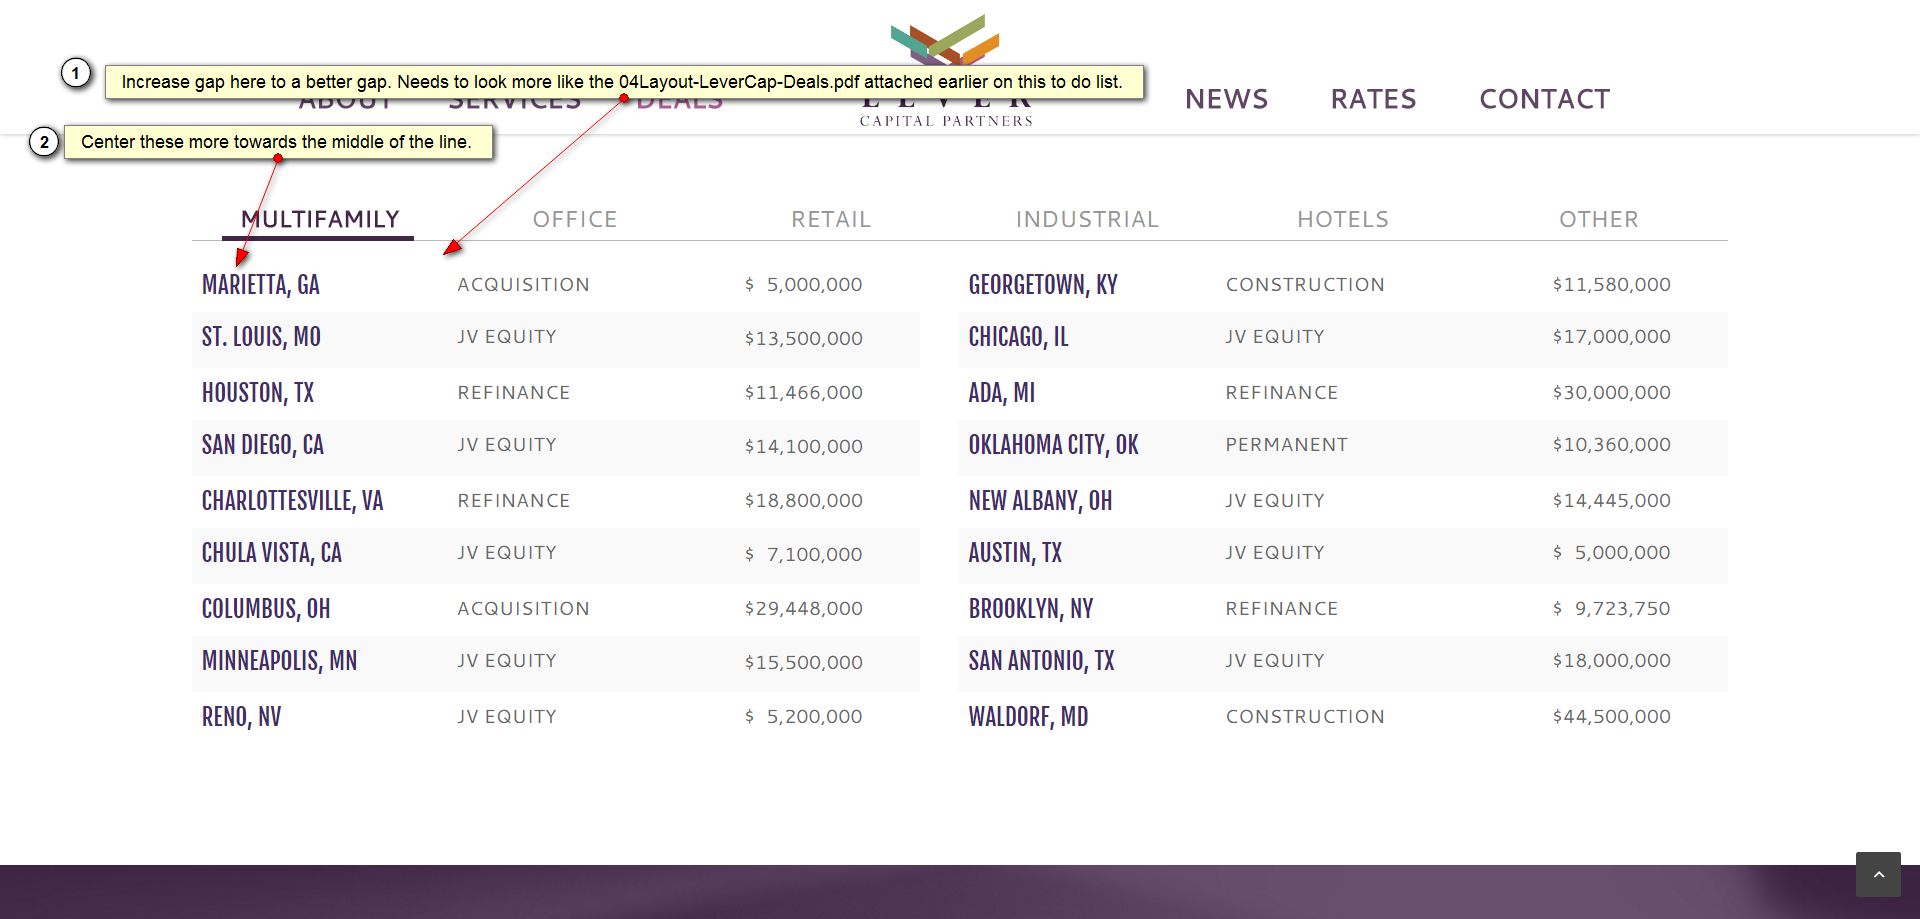Open the CONTACT navigation link
Screen dimensions: 1920x919
[x=1544, y=99]
